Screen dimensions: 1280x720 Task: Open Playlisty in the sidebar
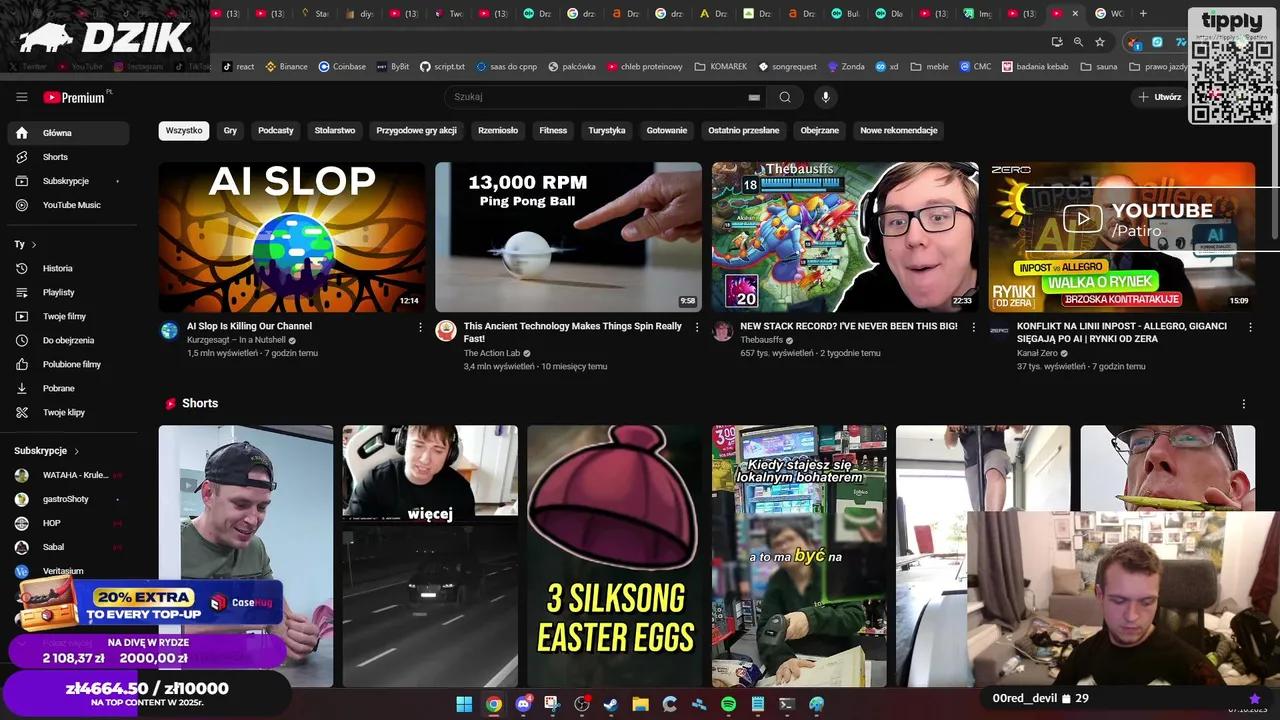tap(68, 292)
